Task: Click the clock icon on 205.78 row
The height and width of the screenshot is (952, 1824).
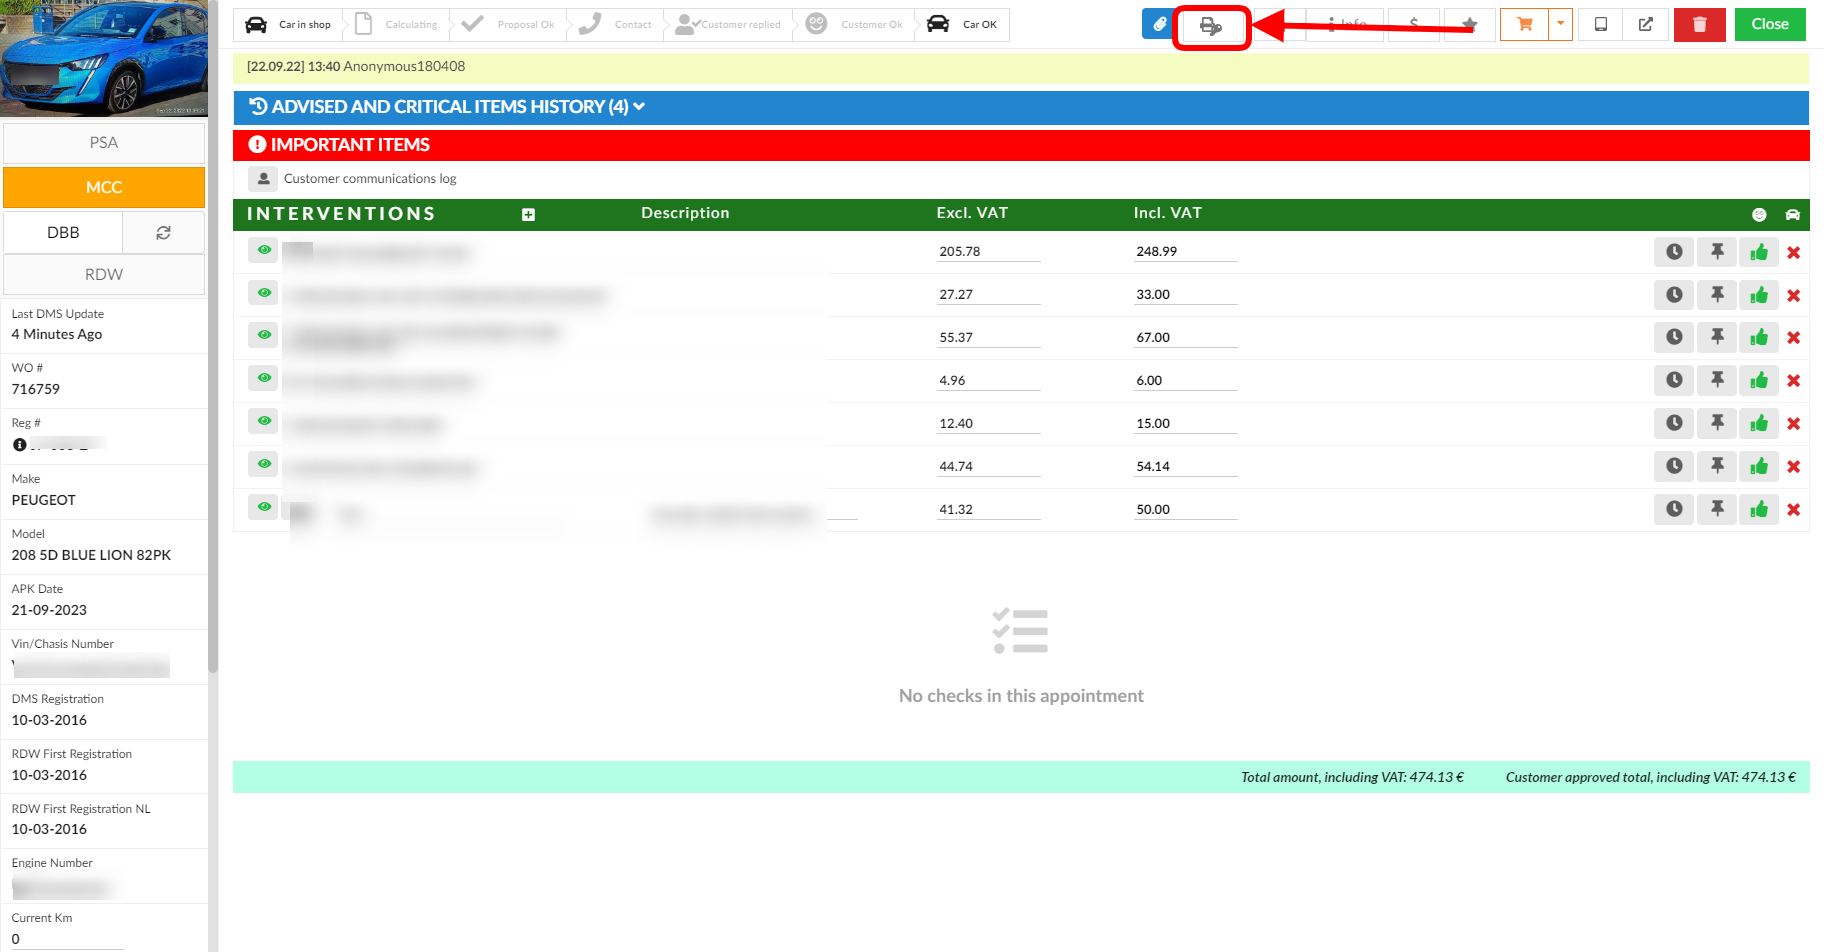Action: pos(1673,252)
